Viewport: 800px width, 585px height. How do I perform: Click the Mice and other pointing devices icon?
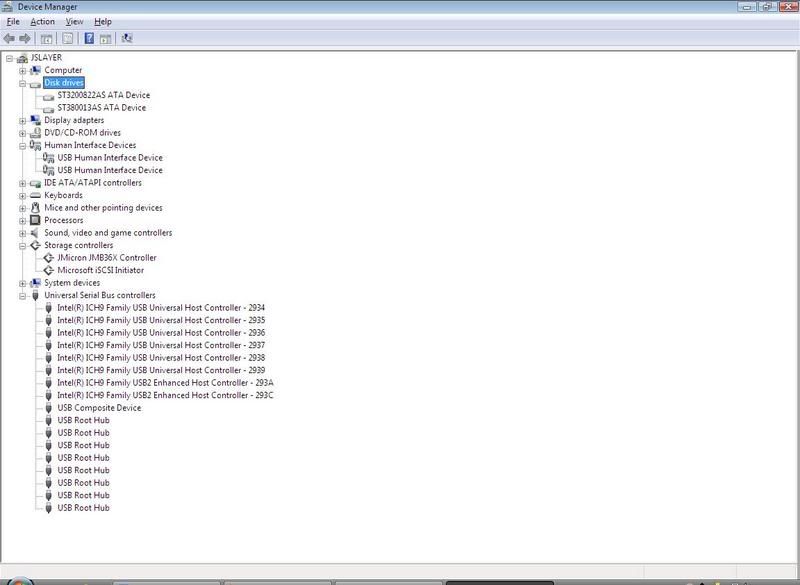pyautogui.click(x=35, y=208)
